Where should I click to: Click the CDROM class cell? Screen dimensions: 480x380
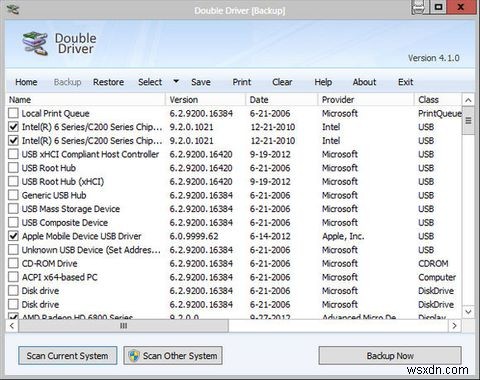click(433, 264)
